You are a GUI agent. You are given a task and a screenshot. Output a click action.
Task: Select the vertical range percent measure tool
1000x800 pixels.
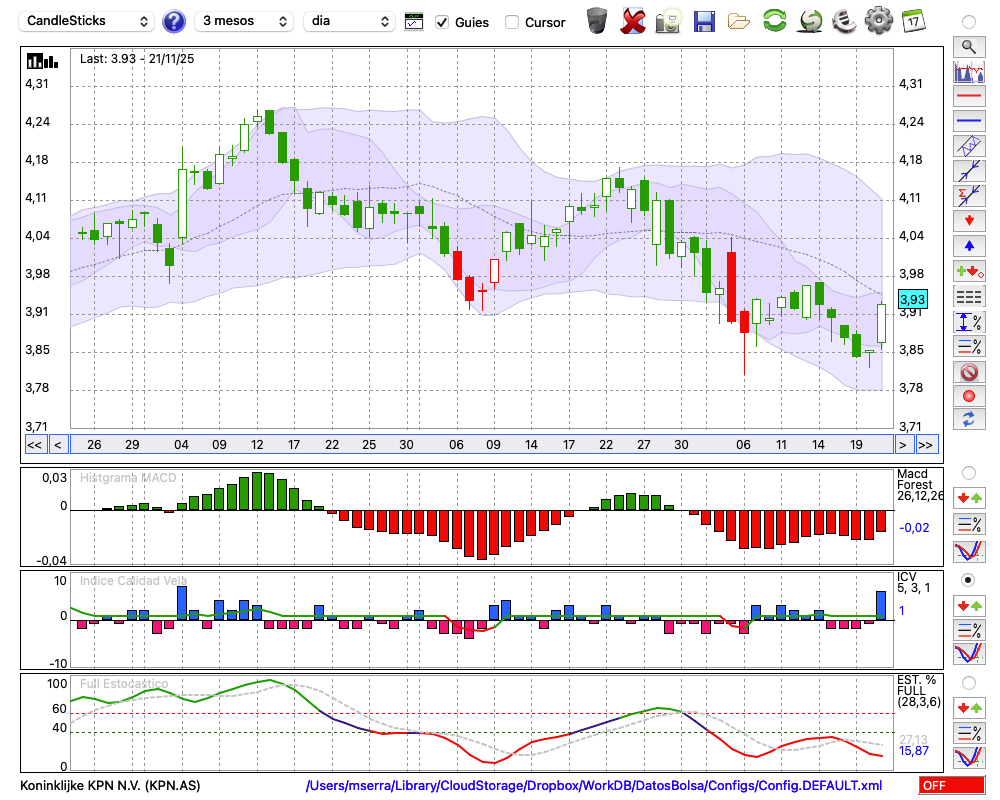(969, 322)
